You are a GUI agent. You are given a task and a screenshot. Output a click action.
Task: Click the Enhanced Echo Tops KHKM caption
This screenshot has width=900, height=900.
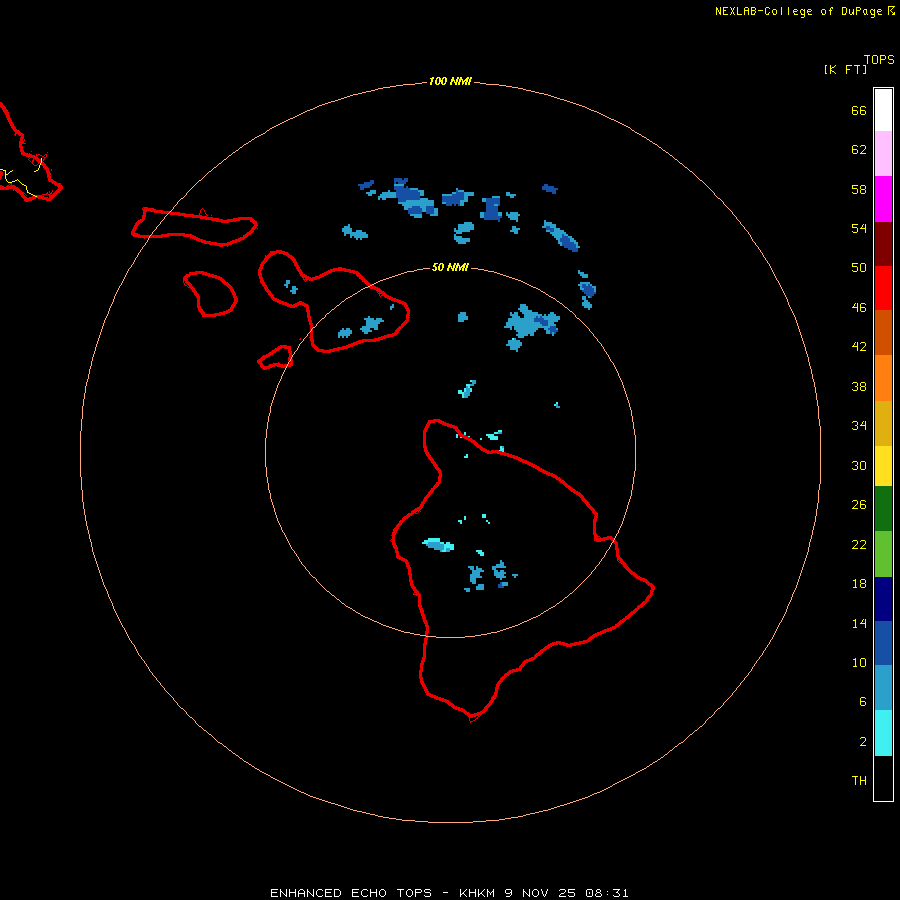tap(449, 893)
